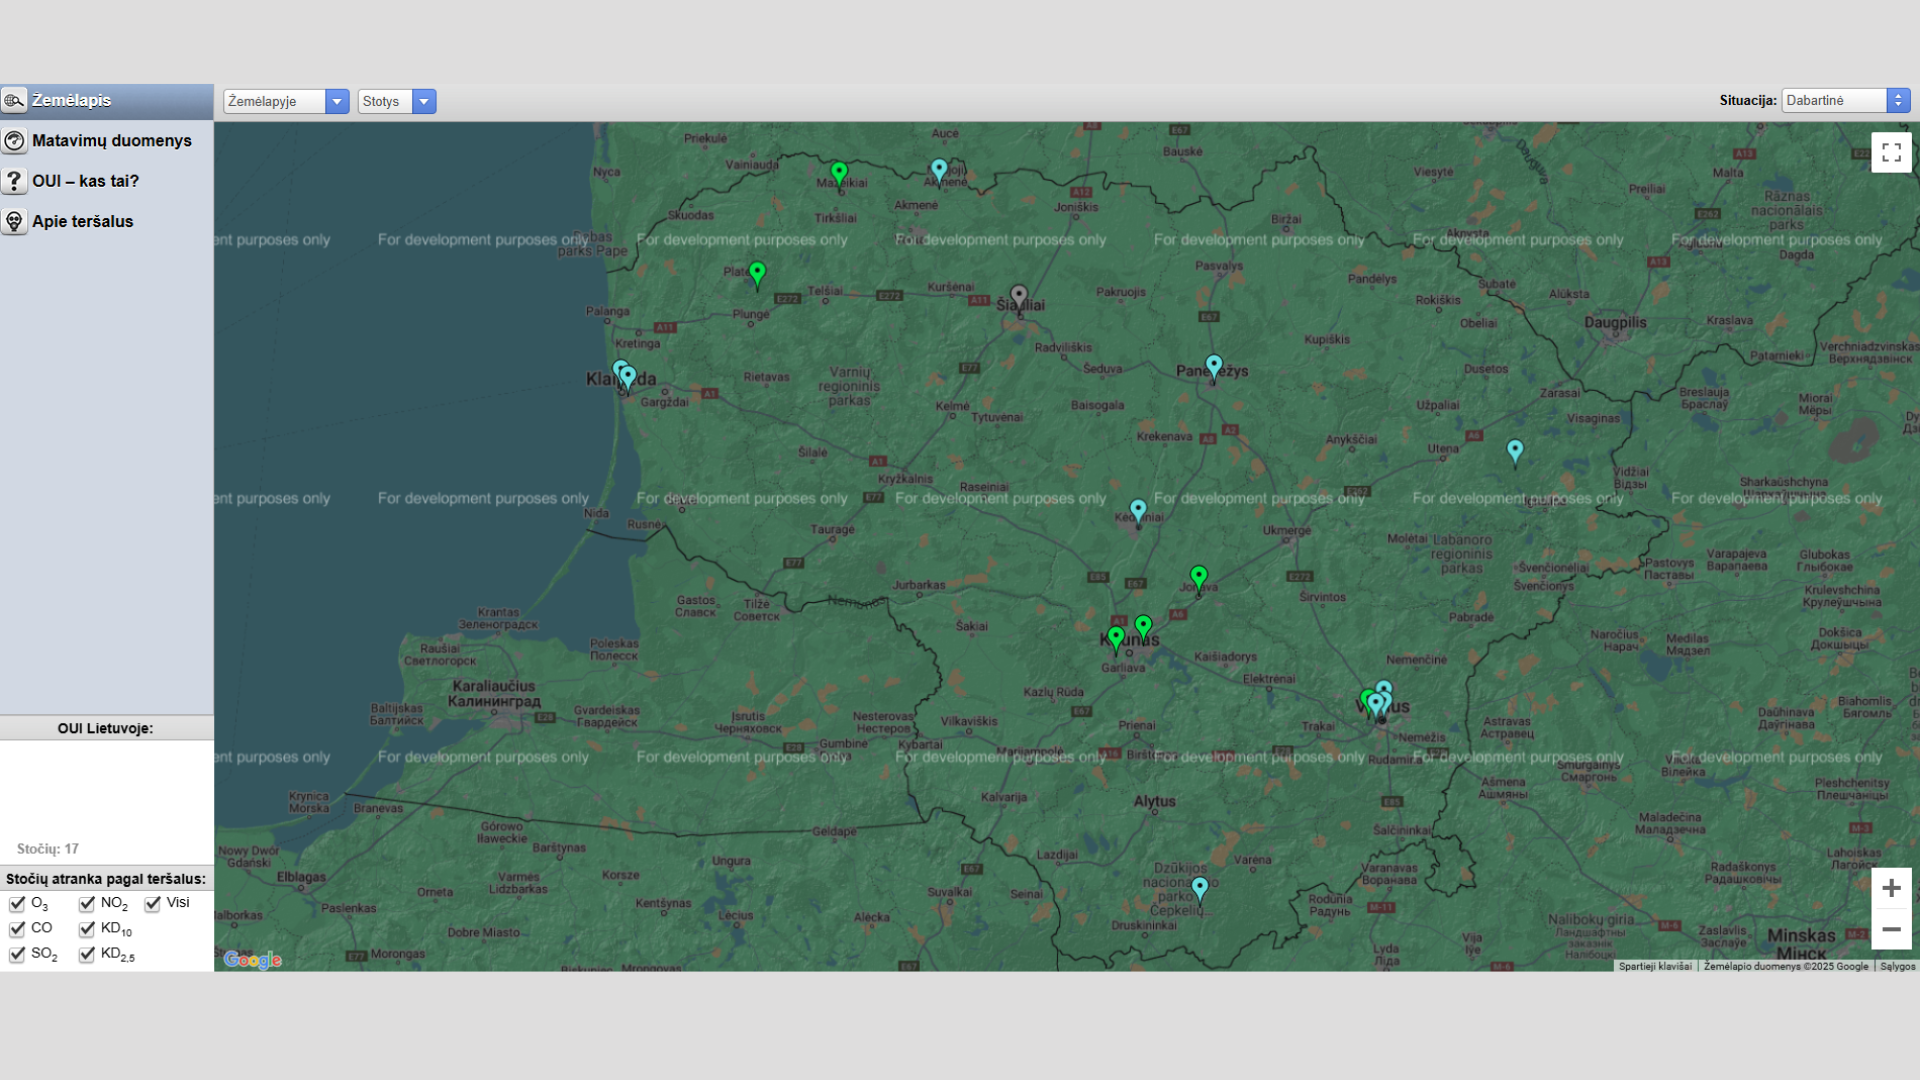Toggle the KD10 pollutant checkbox
Viewport: 1920px width, 1080px height.
click(x=87, y=929)
